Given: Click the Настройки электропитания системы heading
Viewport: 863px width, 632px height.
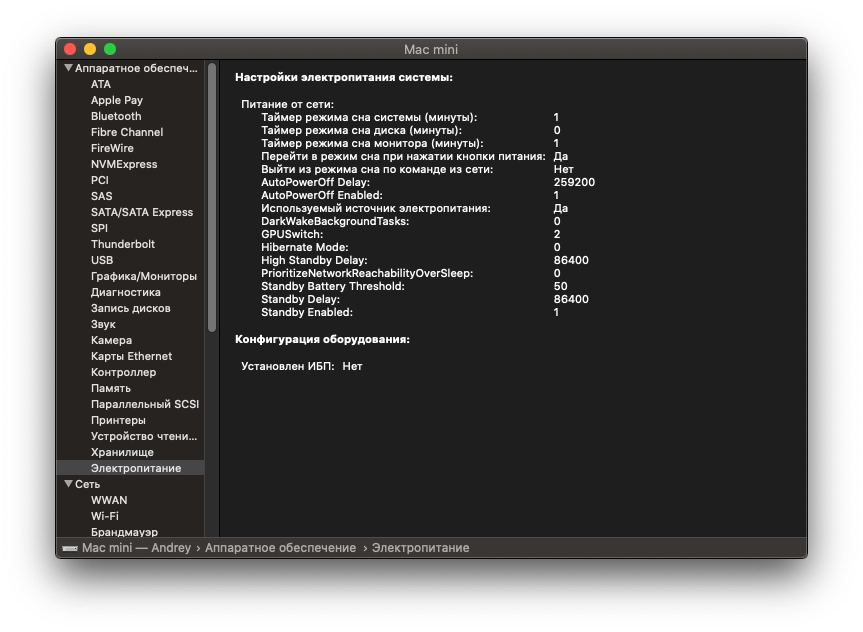Looking at the screenshot, I should coord(344,77).
